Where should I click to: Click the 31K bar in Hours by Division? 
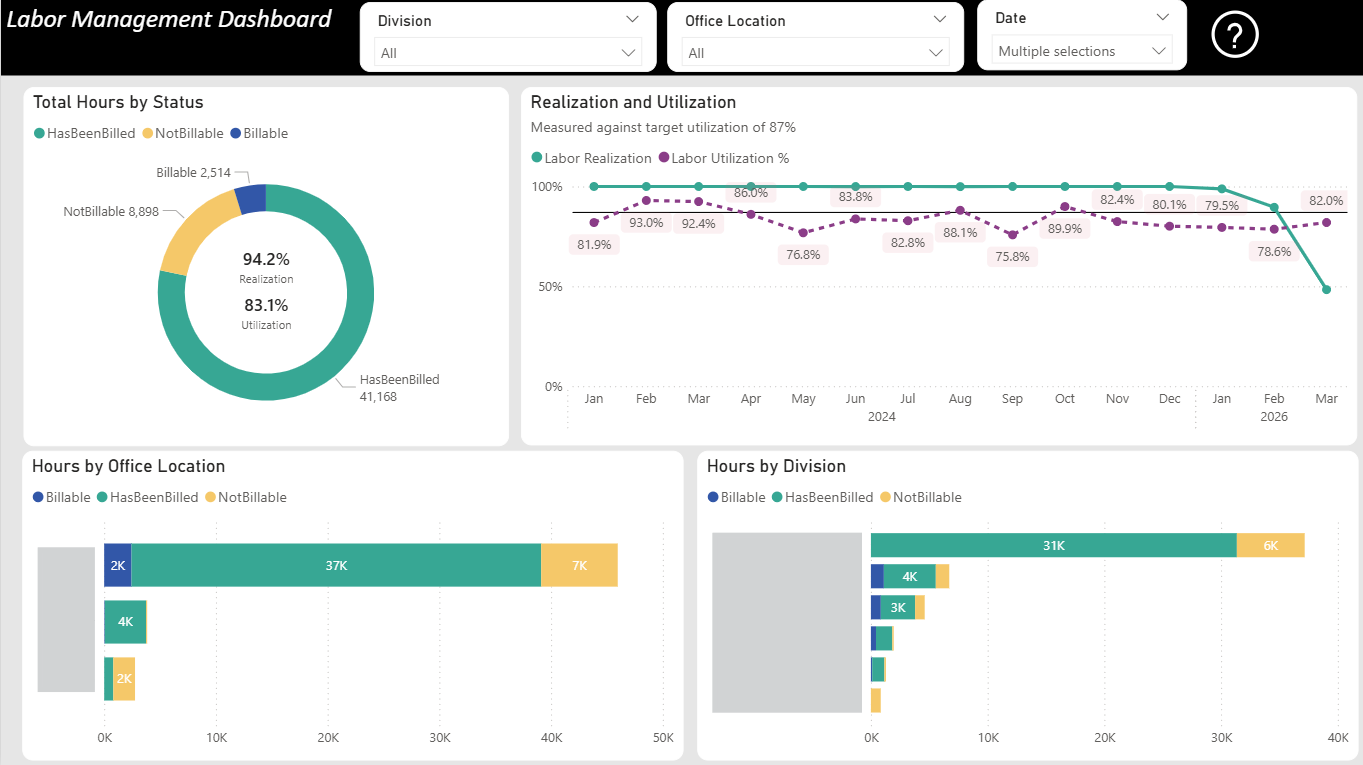click(1054, 545)
